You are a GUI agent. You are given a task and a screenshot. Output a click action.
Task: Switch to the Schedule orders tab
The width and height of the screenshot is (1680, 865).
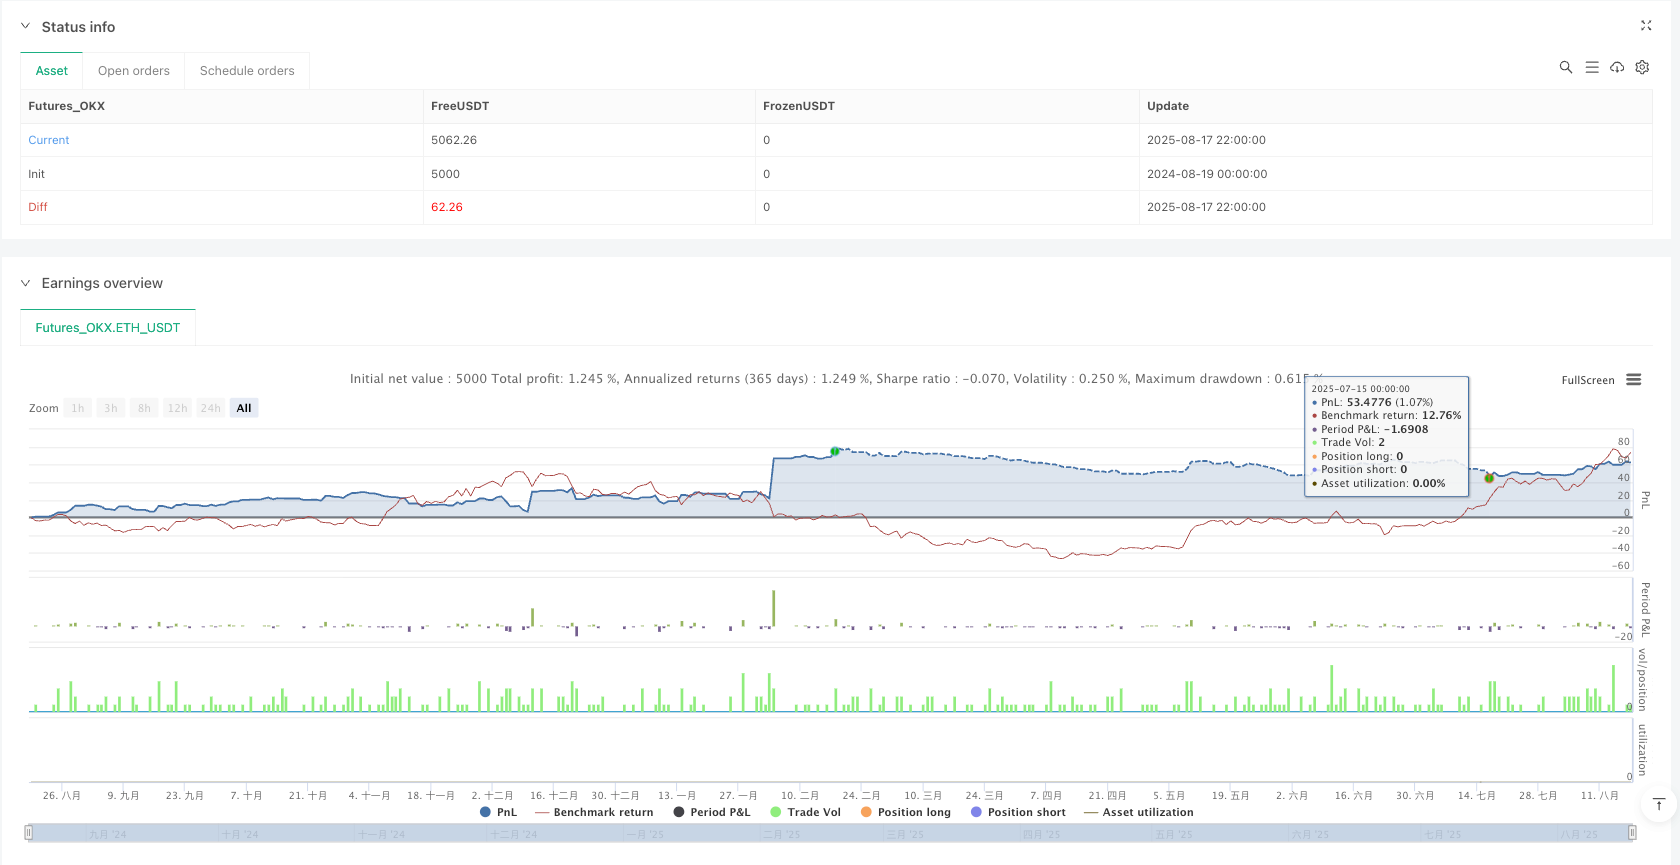[x=247, y=71]
